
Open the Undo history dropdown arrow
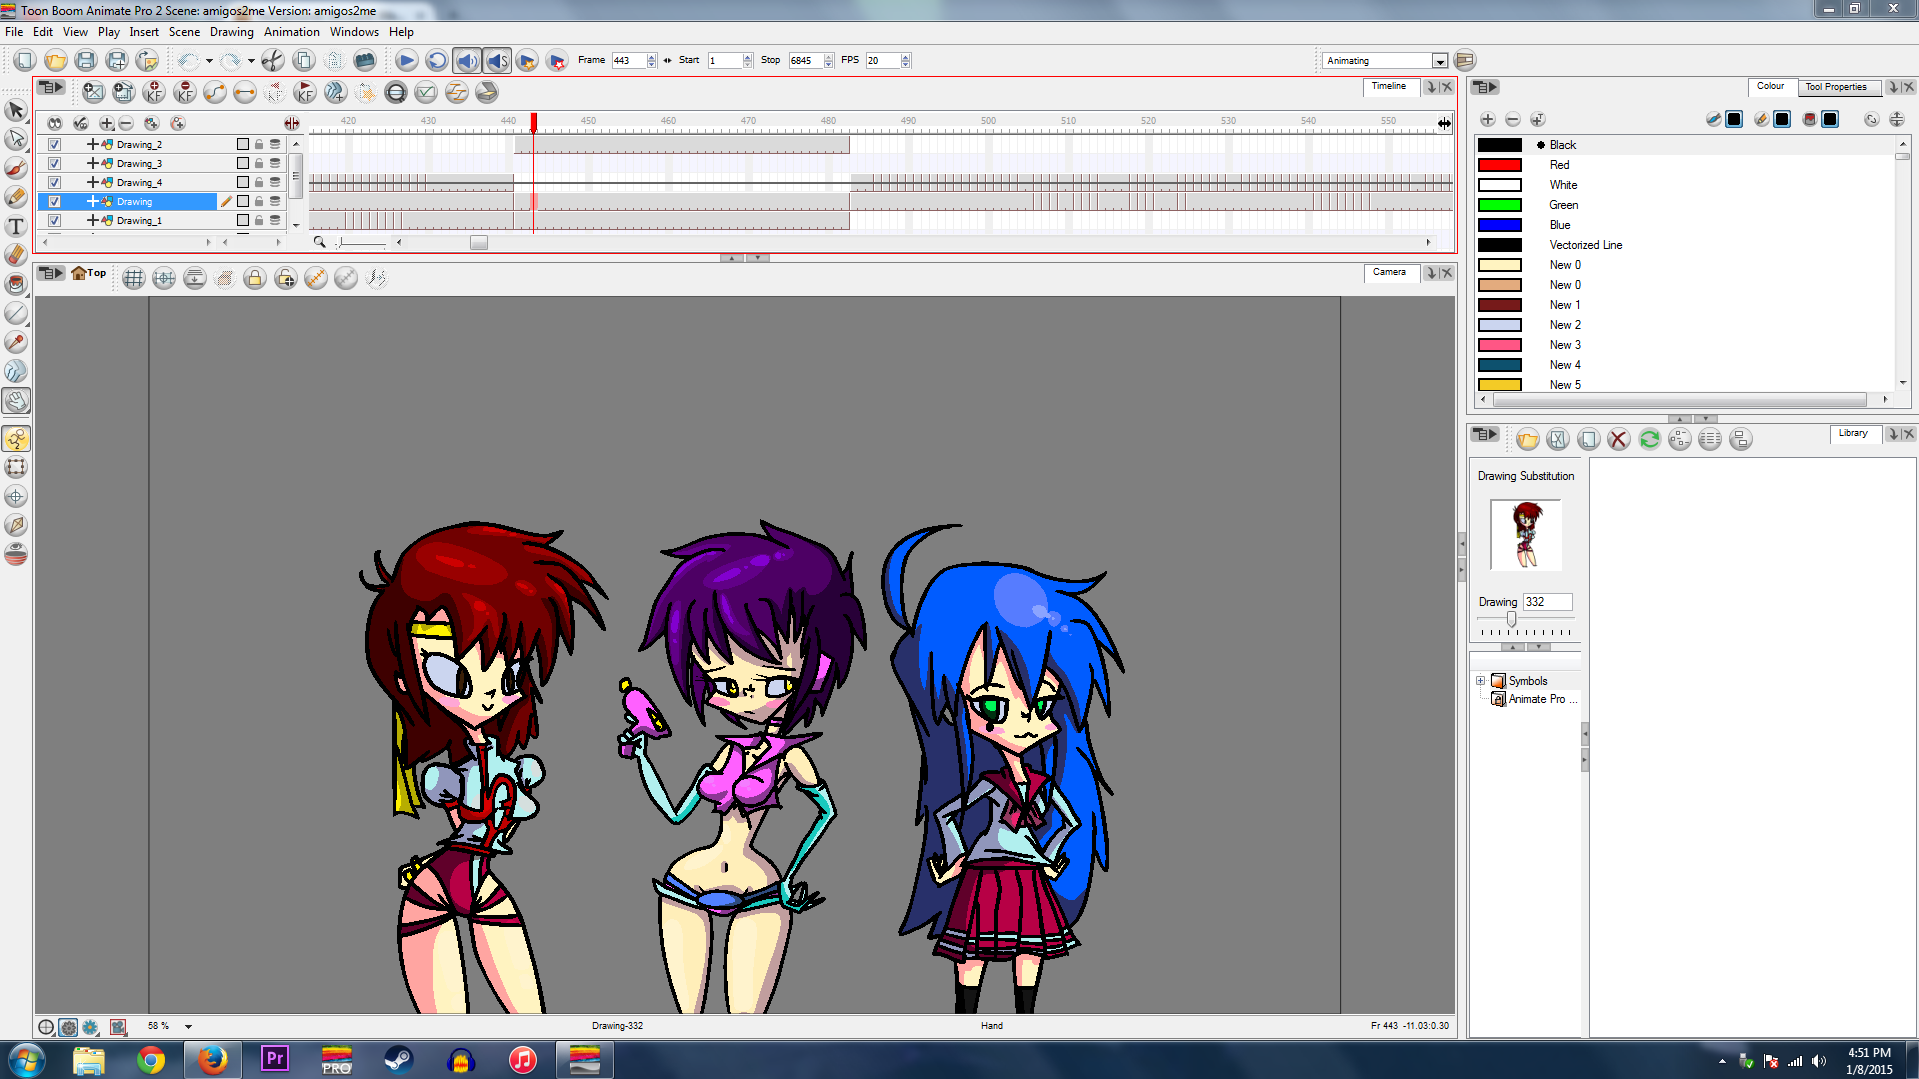[209, 61]
